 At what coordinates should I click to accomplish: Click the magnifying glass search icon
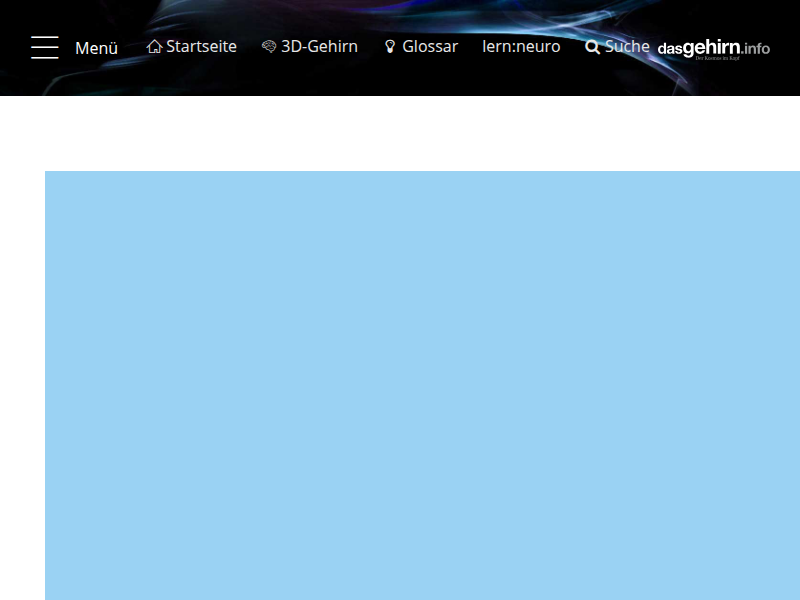(592, 47)
